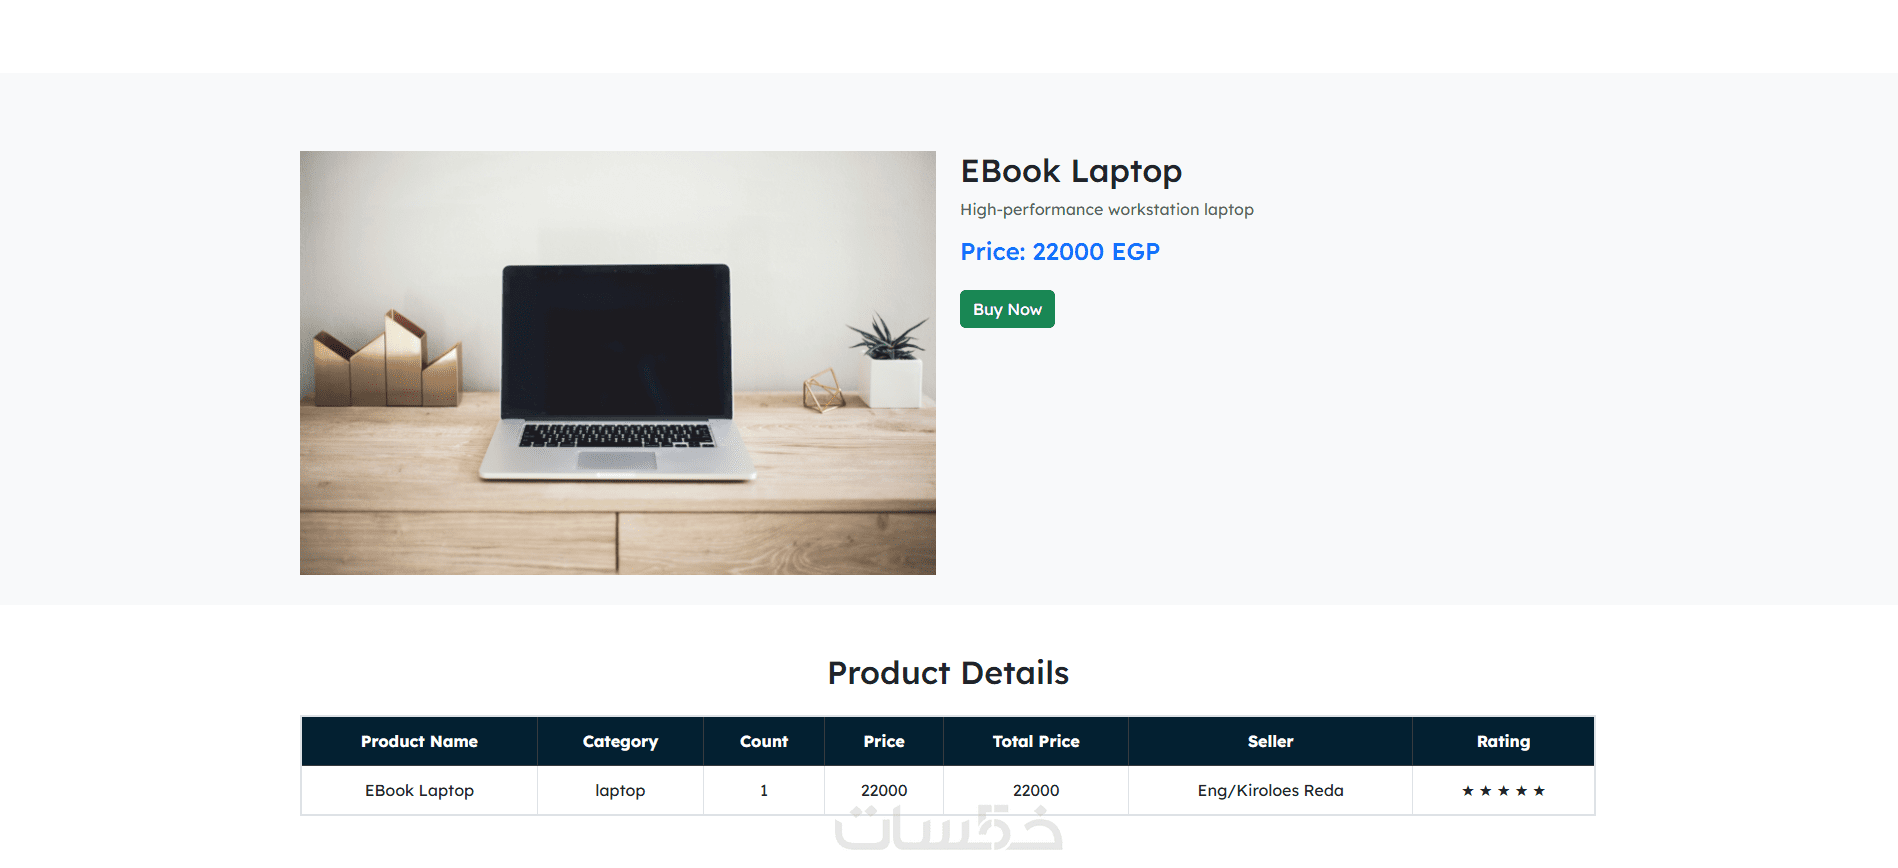The width and height of the screenshot is (1898, 868).
Task: Click the Count column header
Action: pos(764,741)
